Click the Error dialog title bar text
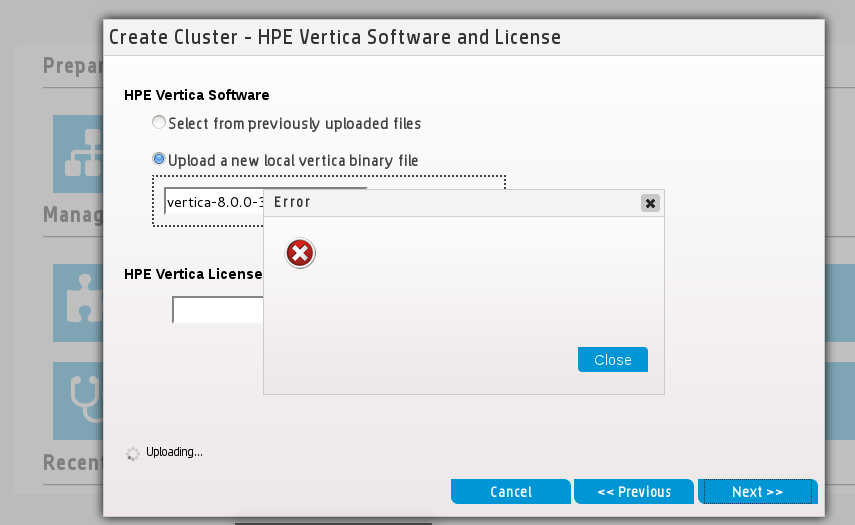Image resolution: width=855 pixels, height=525 pixels. [292, 202]
